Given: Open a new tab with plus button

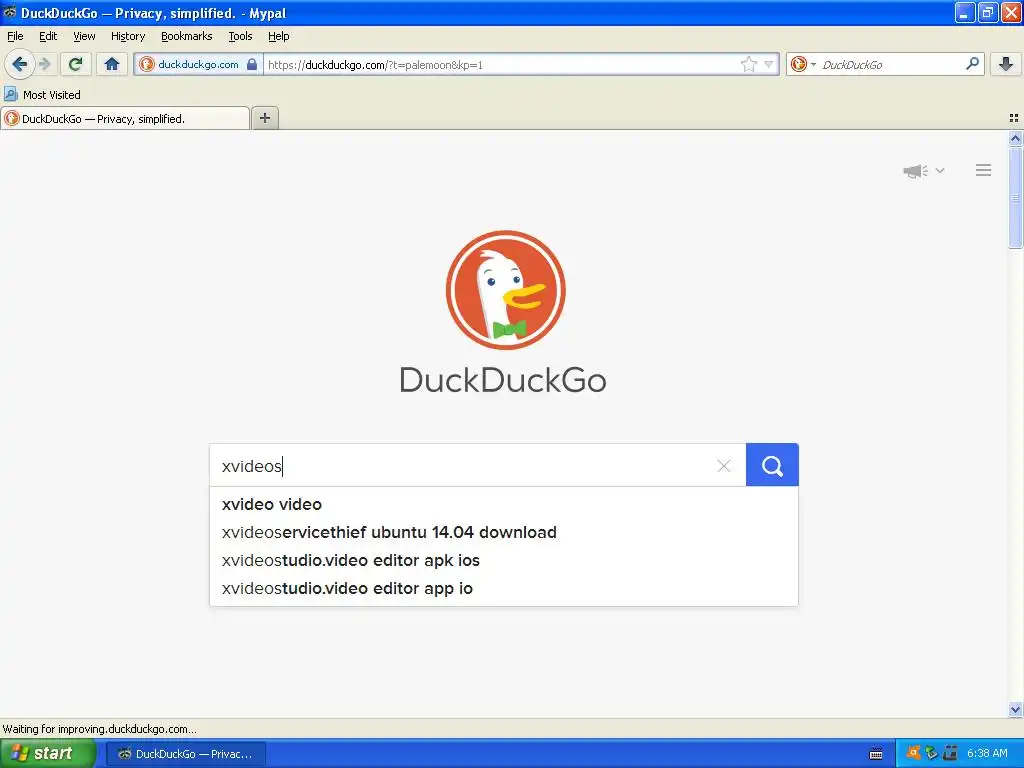Looking at the screenshot, I should coord(264,118).
